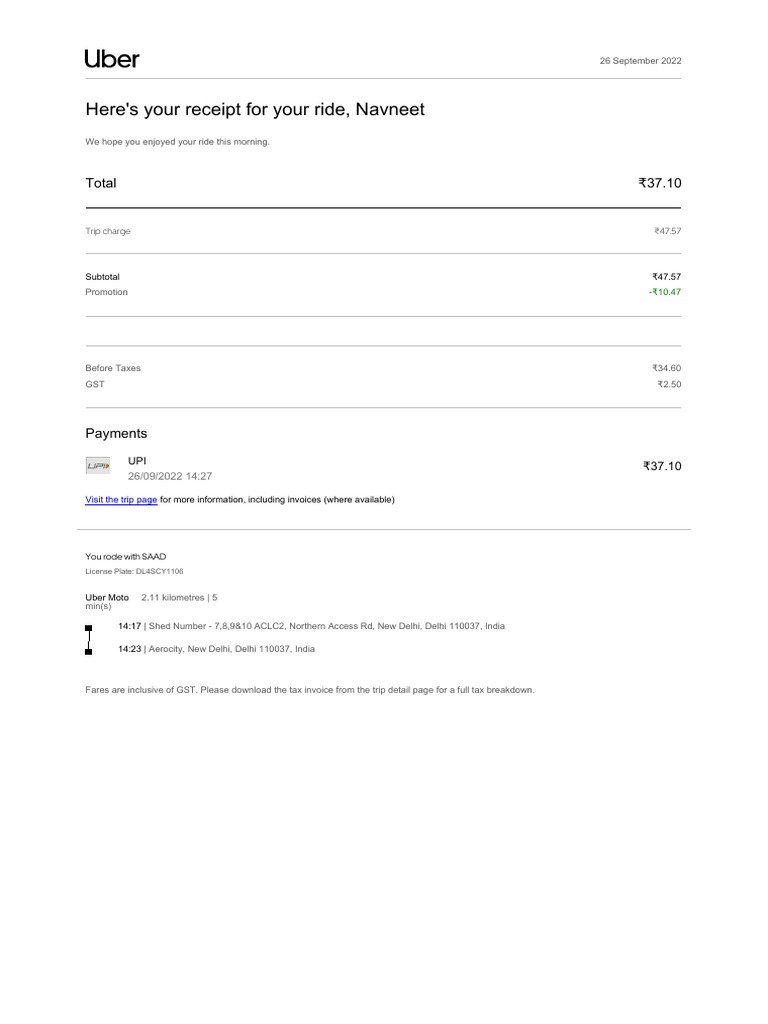Image resolution: width=768 pixels, height=1024 pixels.
Task: Click the Uber logo
Action: click(112, 59)
